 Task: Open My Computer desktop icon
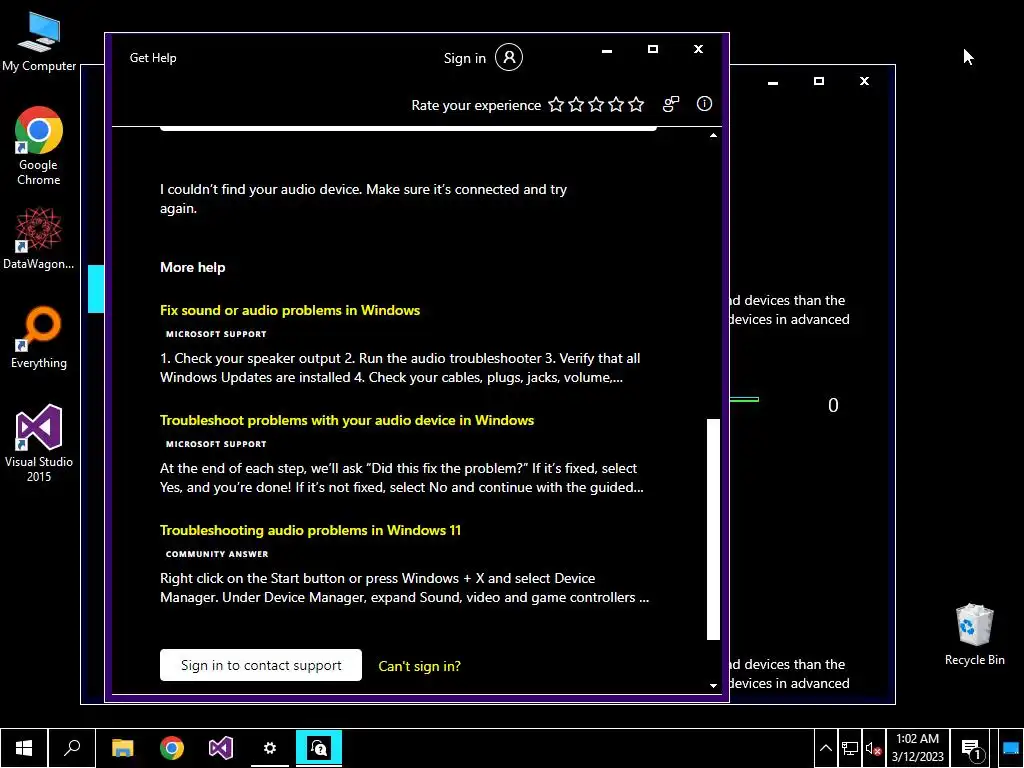tap(39, 42)
